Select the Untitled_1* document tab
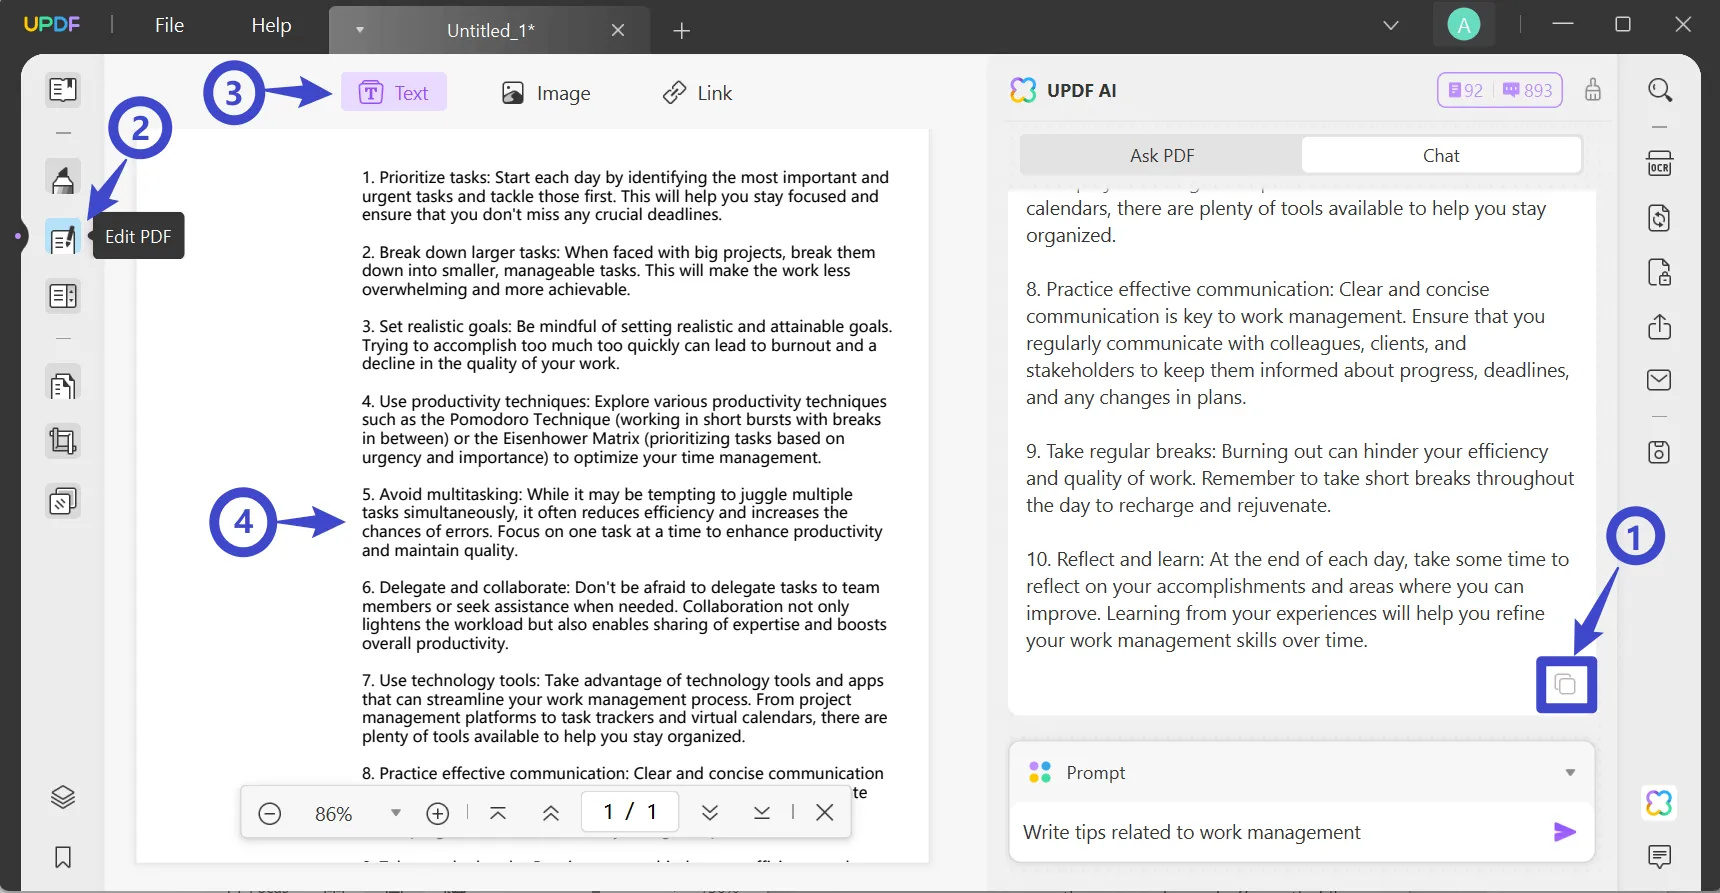 (x=490, y=30)
